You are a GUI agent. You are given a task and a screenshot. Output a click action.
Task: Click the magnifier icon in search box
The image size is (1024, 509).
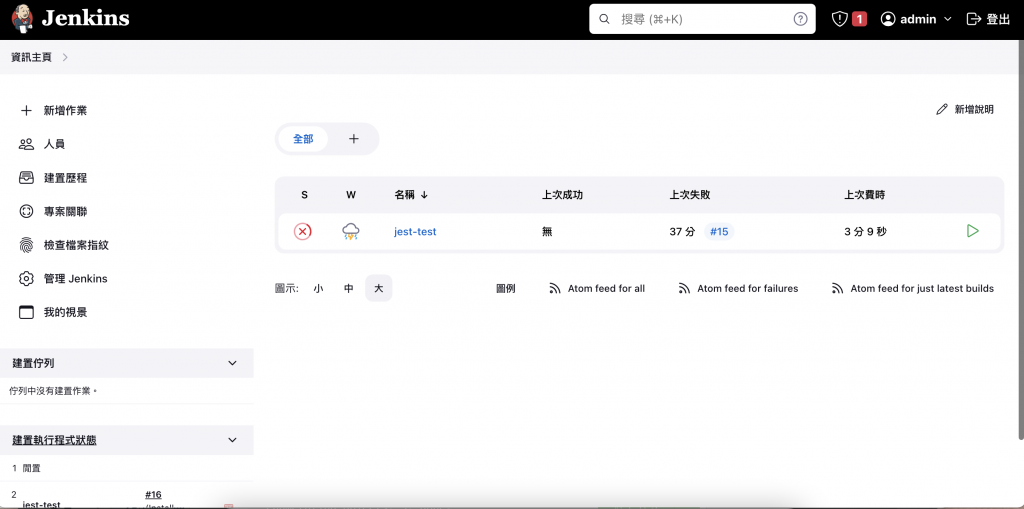click(x=605, y=19)
